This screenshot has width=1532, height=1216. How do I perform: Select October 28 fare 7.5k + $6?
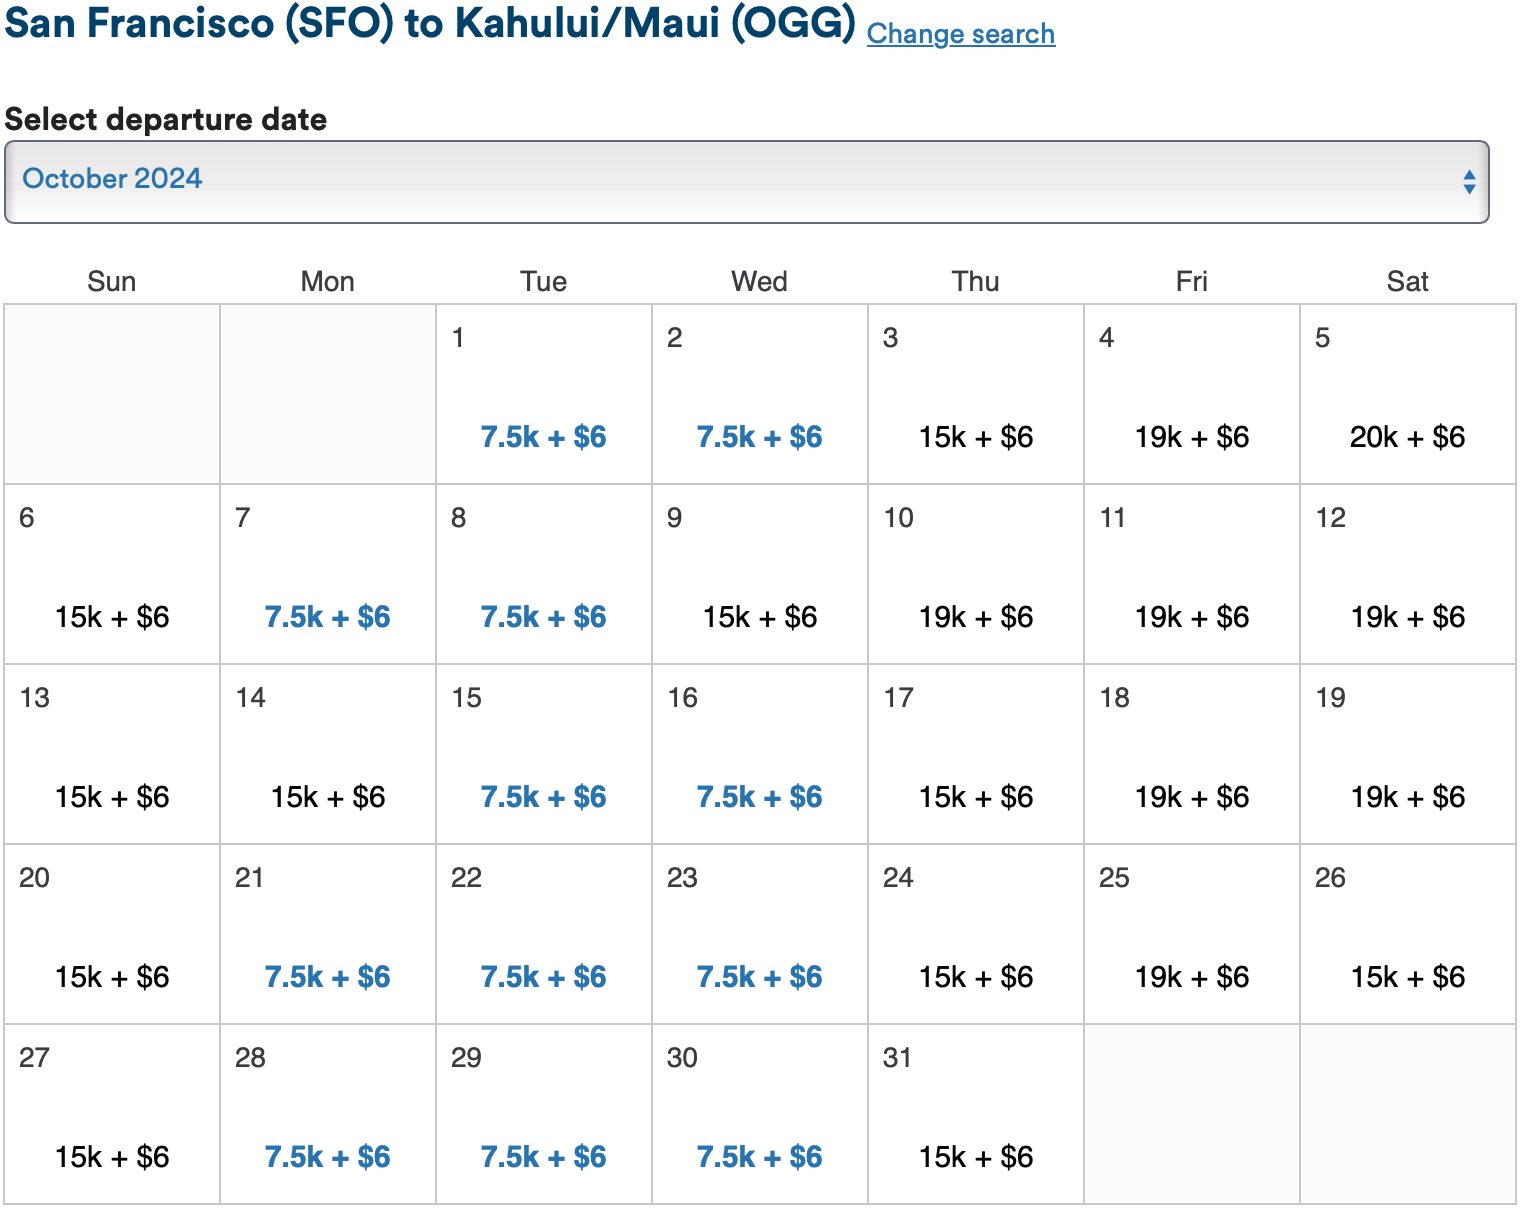tap(327, 1157)
